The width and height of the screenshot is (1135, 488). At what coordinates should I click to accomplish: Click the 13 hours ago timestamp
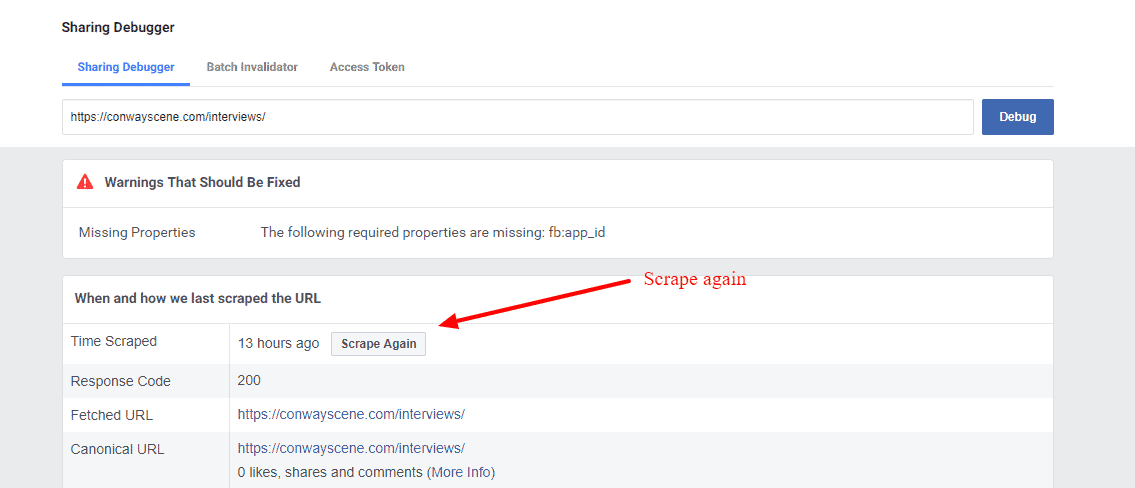point(278,344)
